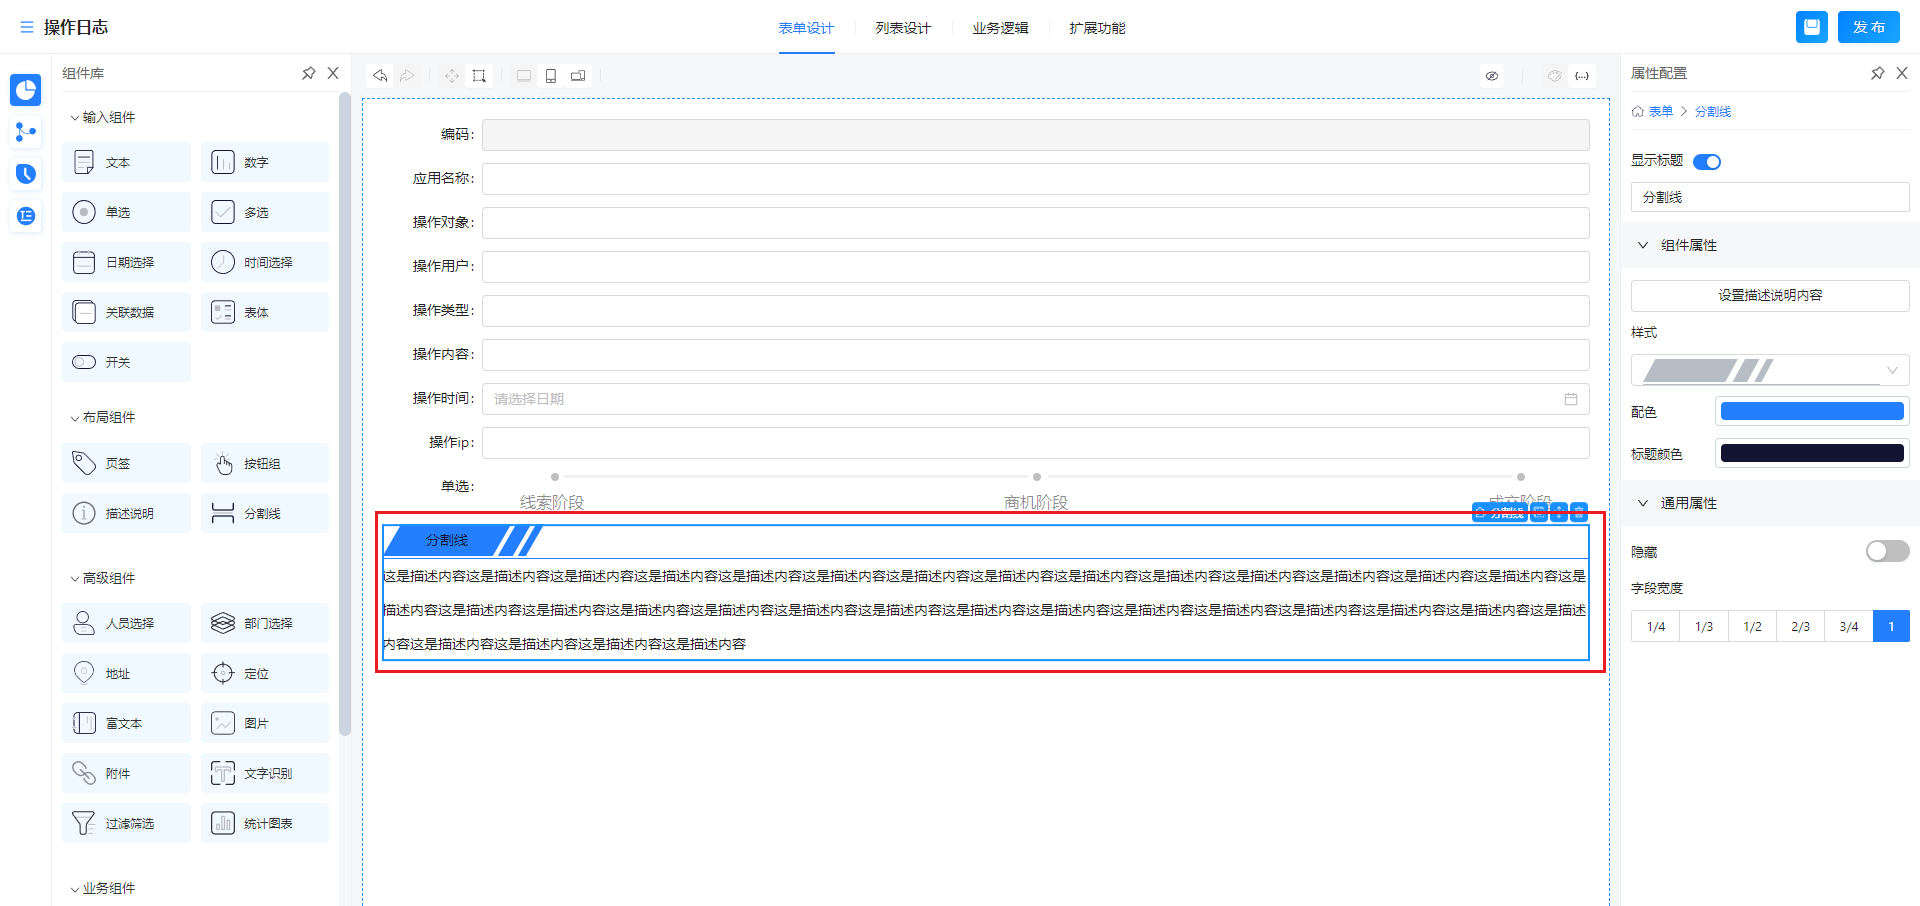
Task: Collapse the 组件属性 section
Action: [x=1643, y=245]
